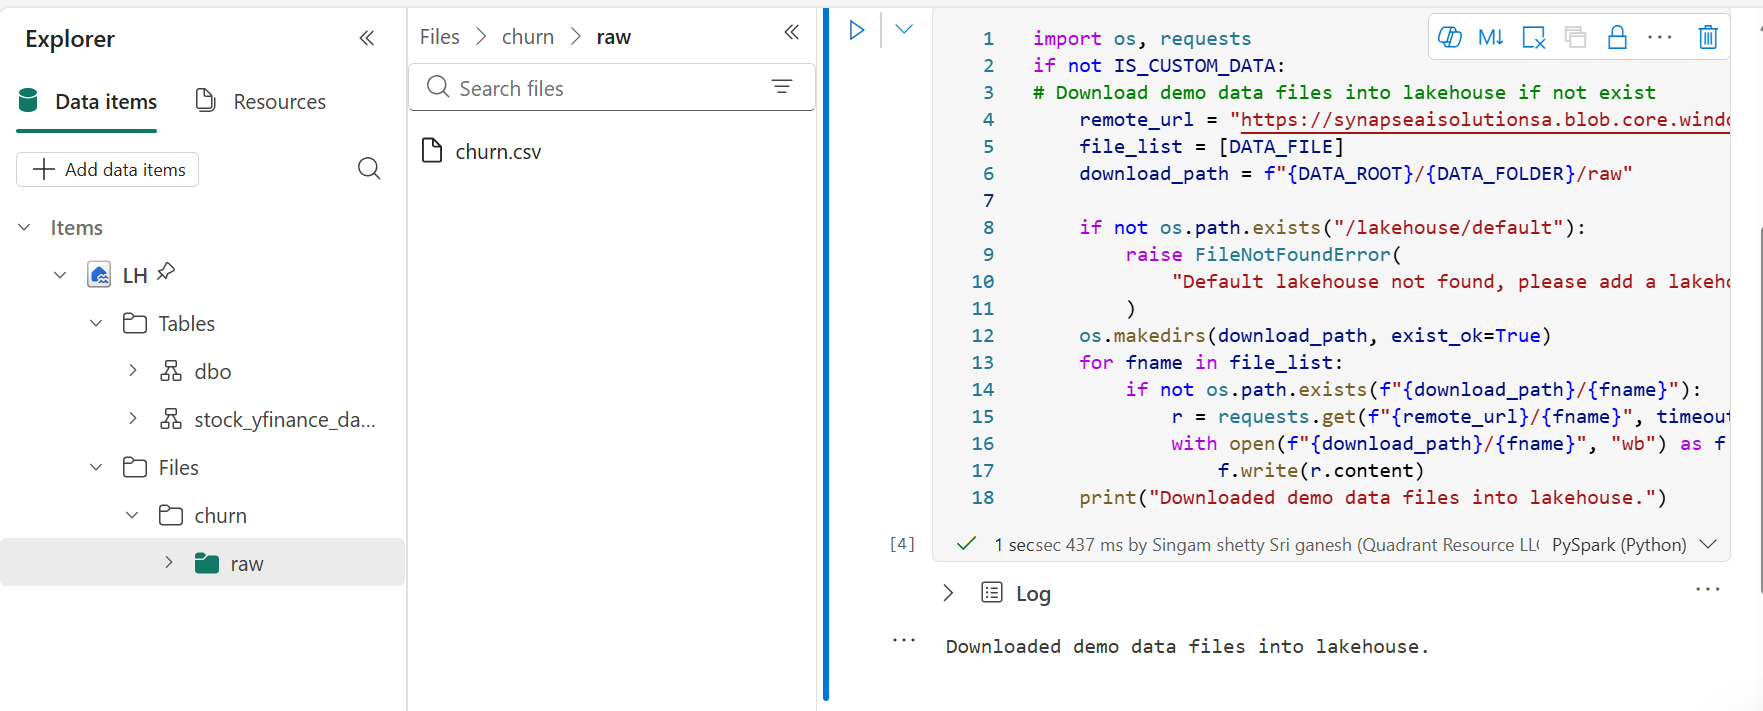Viewport: 1763px width, 711px height.
Task: Click the execution count [4] label
Action: (902, 543)
